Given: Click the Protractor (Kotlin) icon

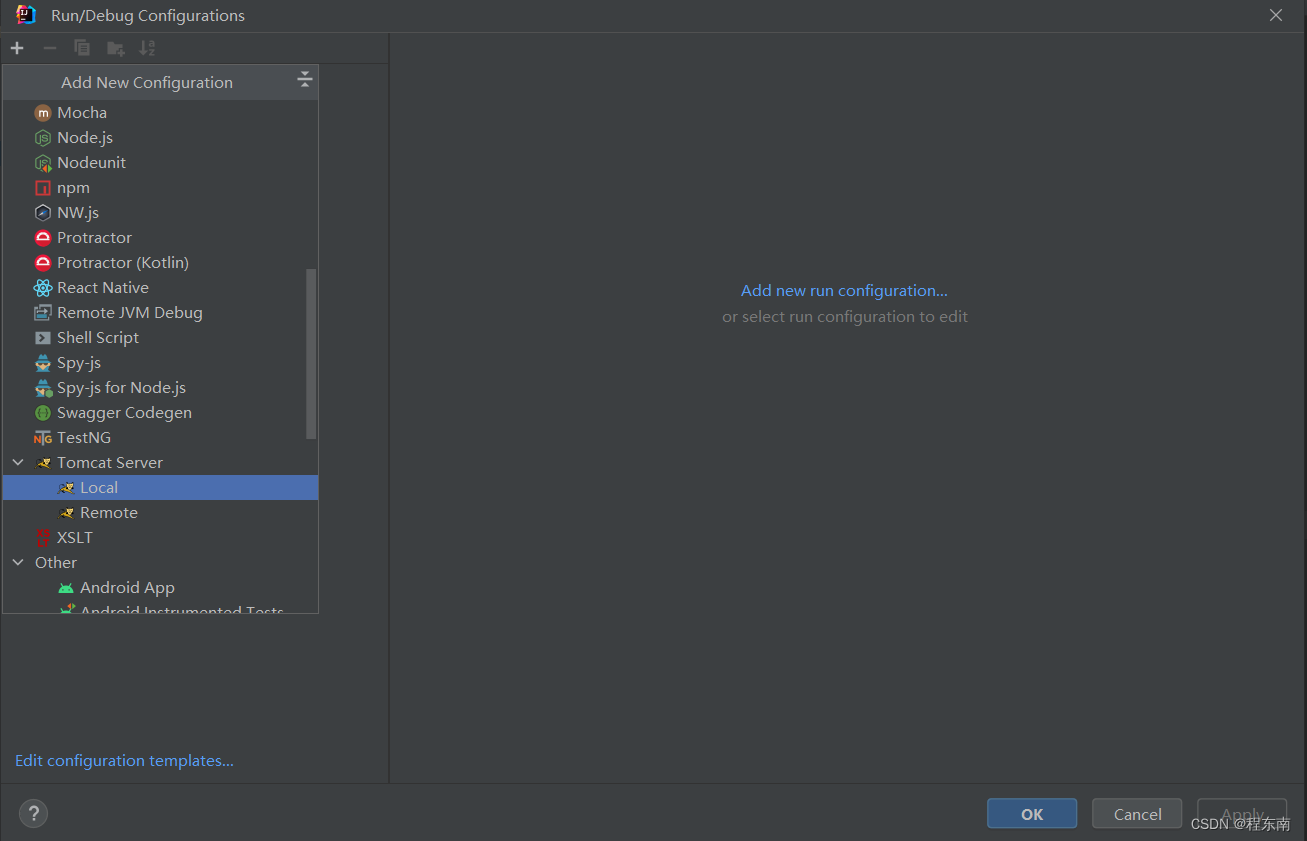Looking at the screenshot, I should 42,263.
